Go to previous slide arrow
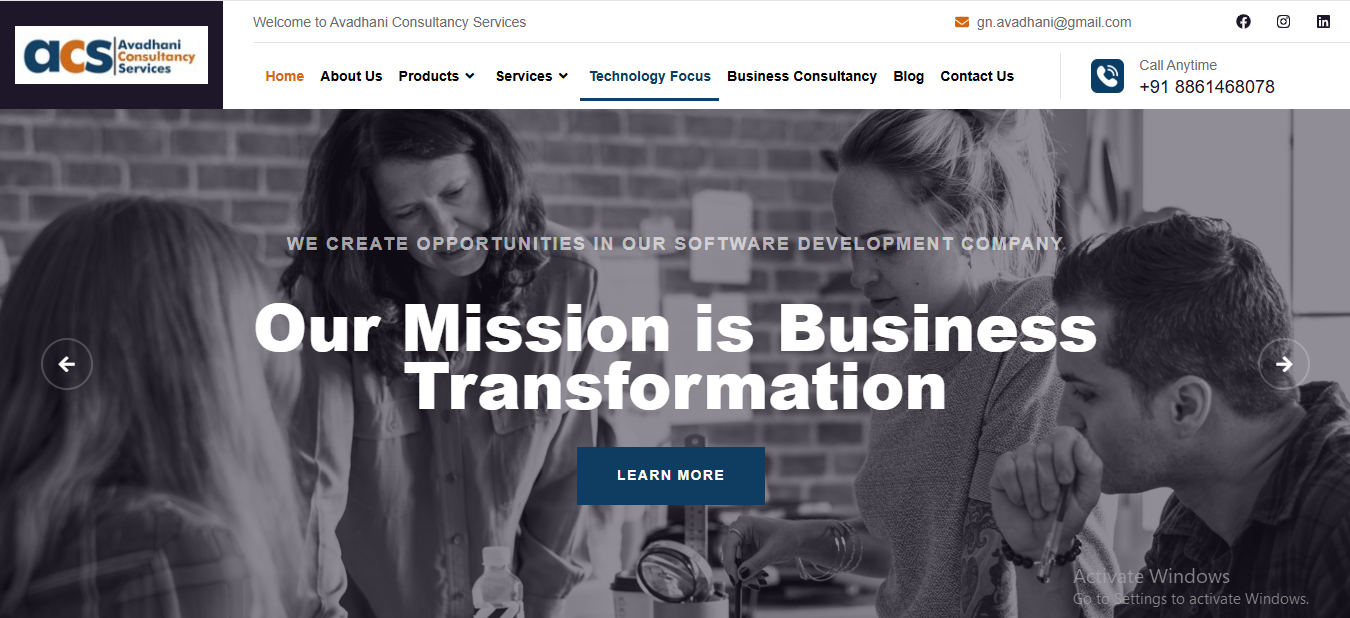 click(67, 364)
